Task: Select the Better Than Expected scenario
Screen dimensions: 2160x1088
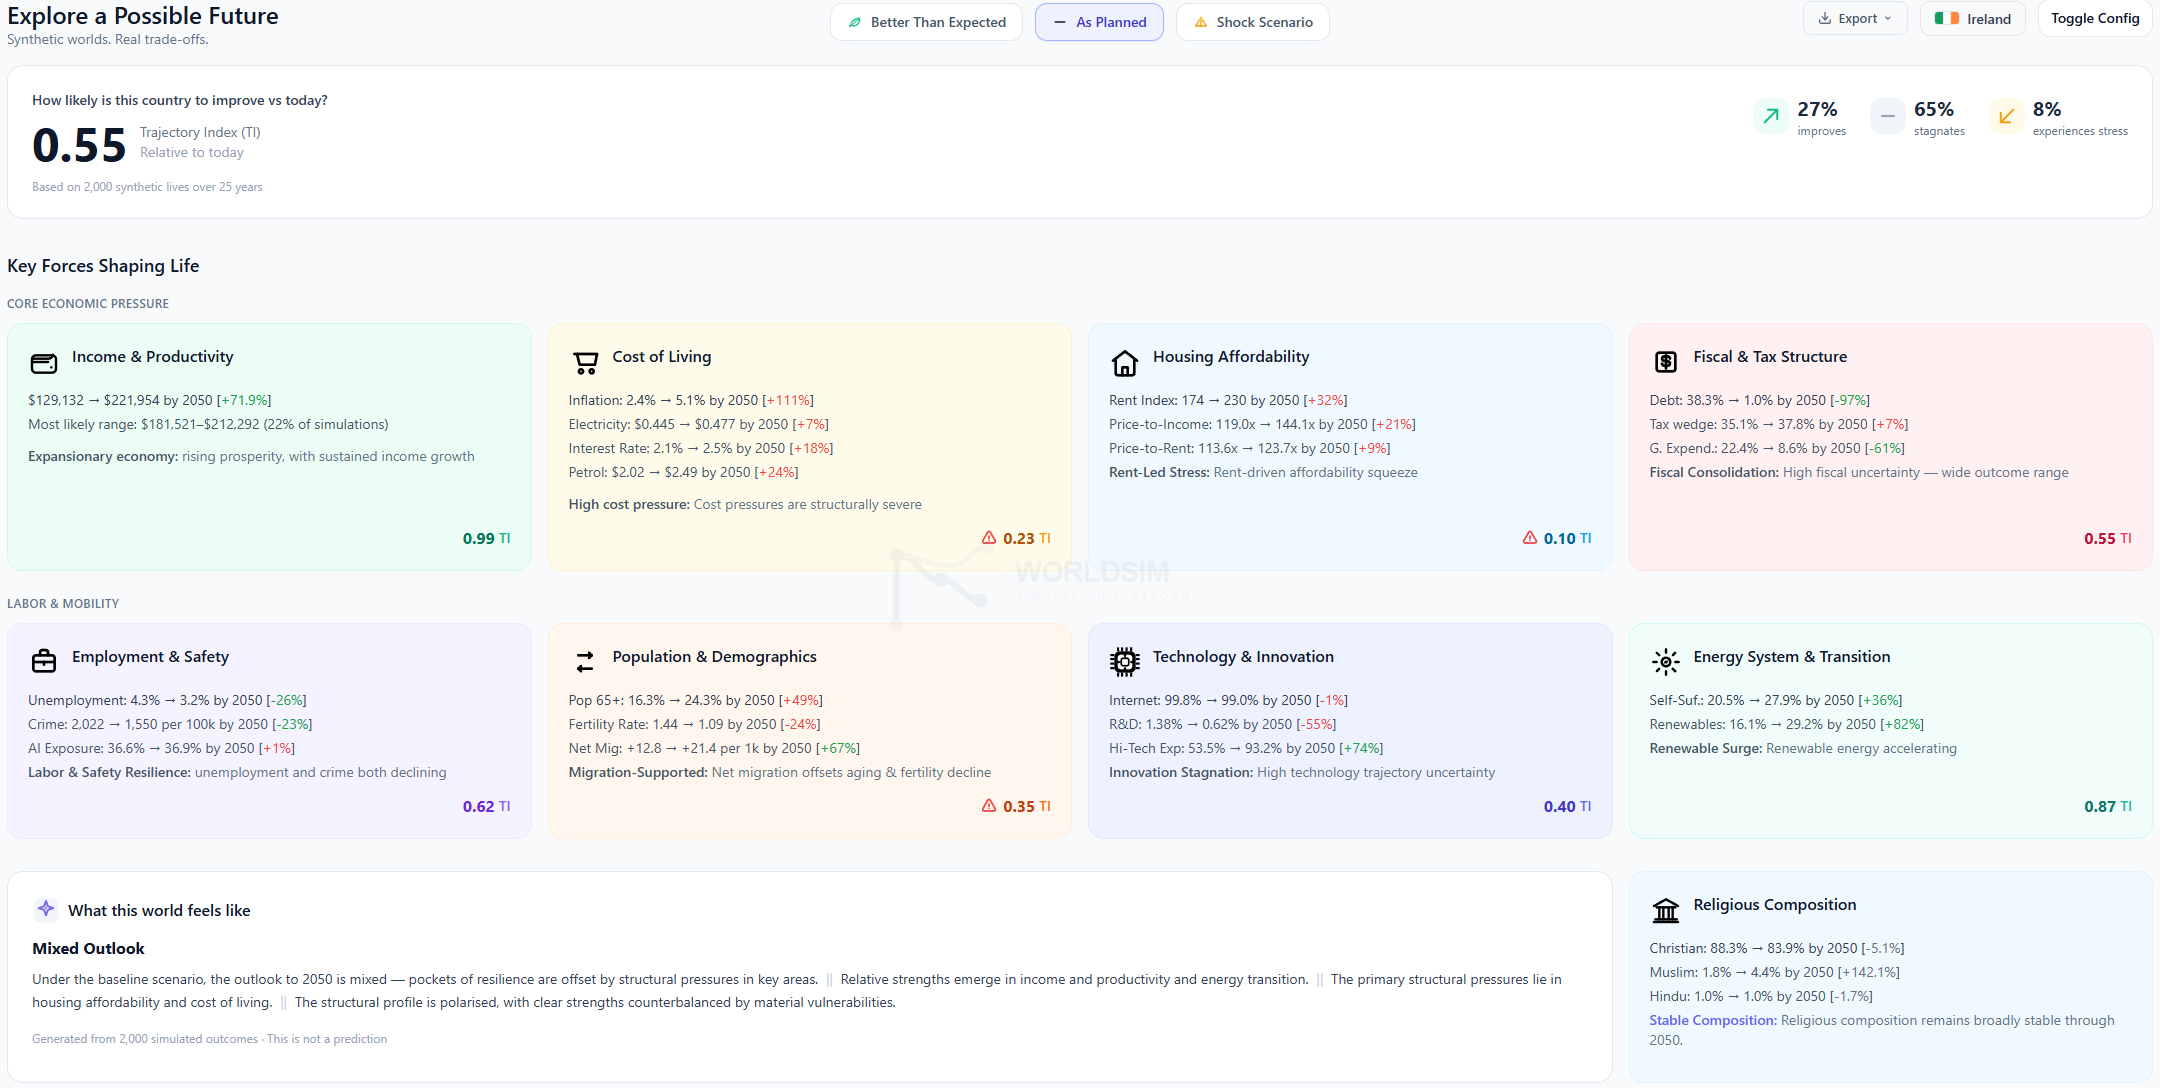Action: [x=926, y=22]
